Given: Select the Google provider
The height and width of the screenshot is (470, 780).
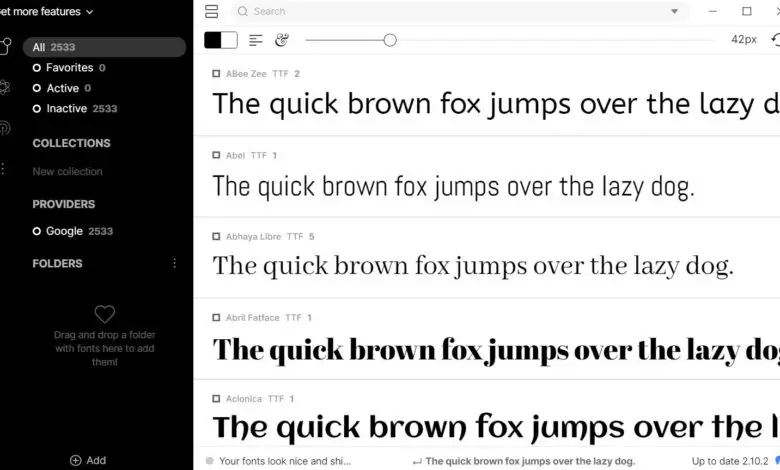Looking at the screenshot, I should 73,231.
